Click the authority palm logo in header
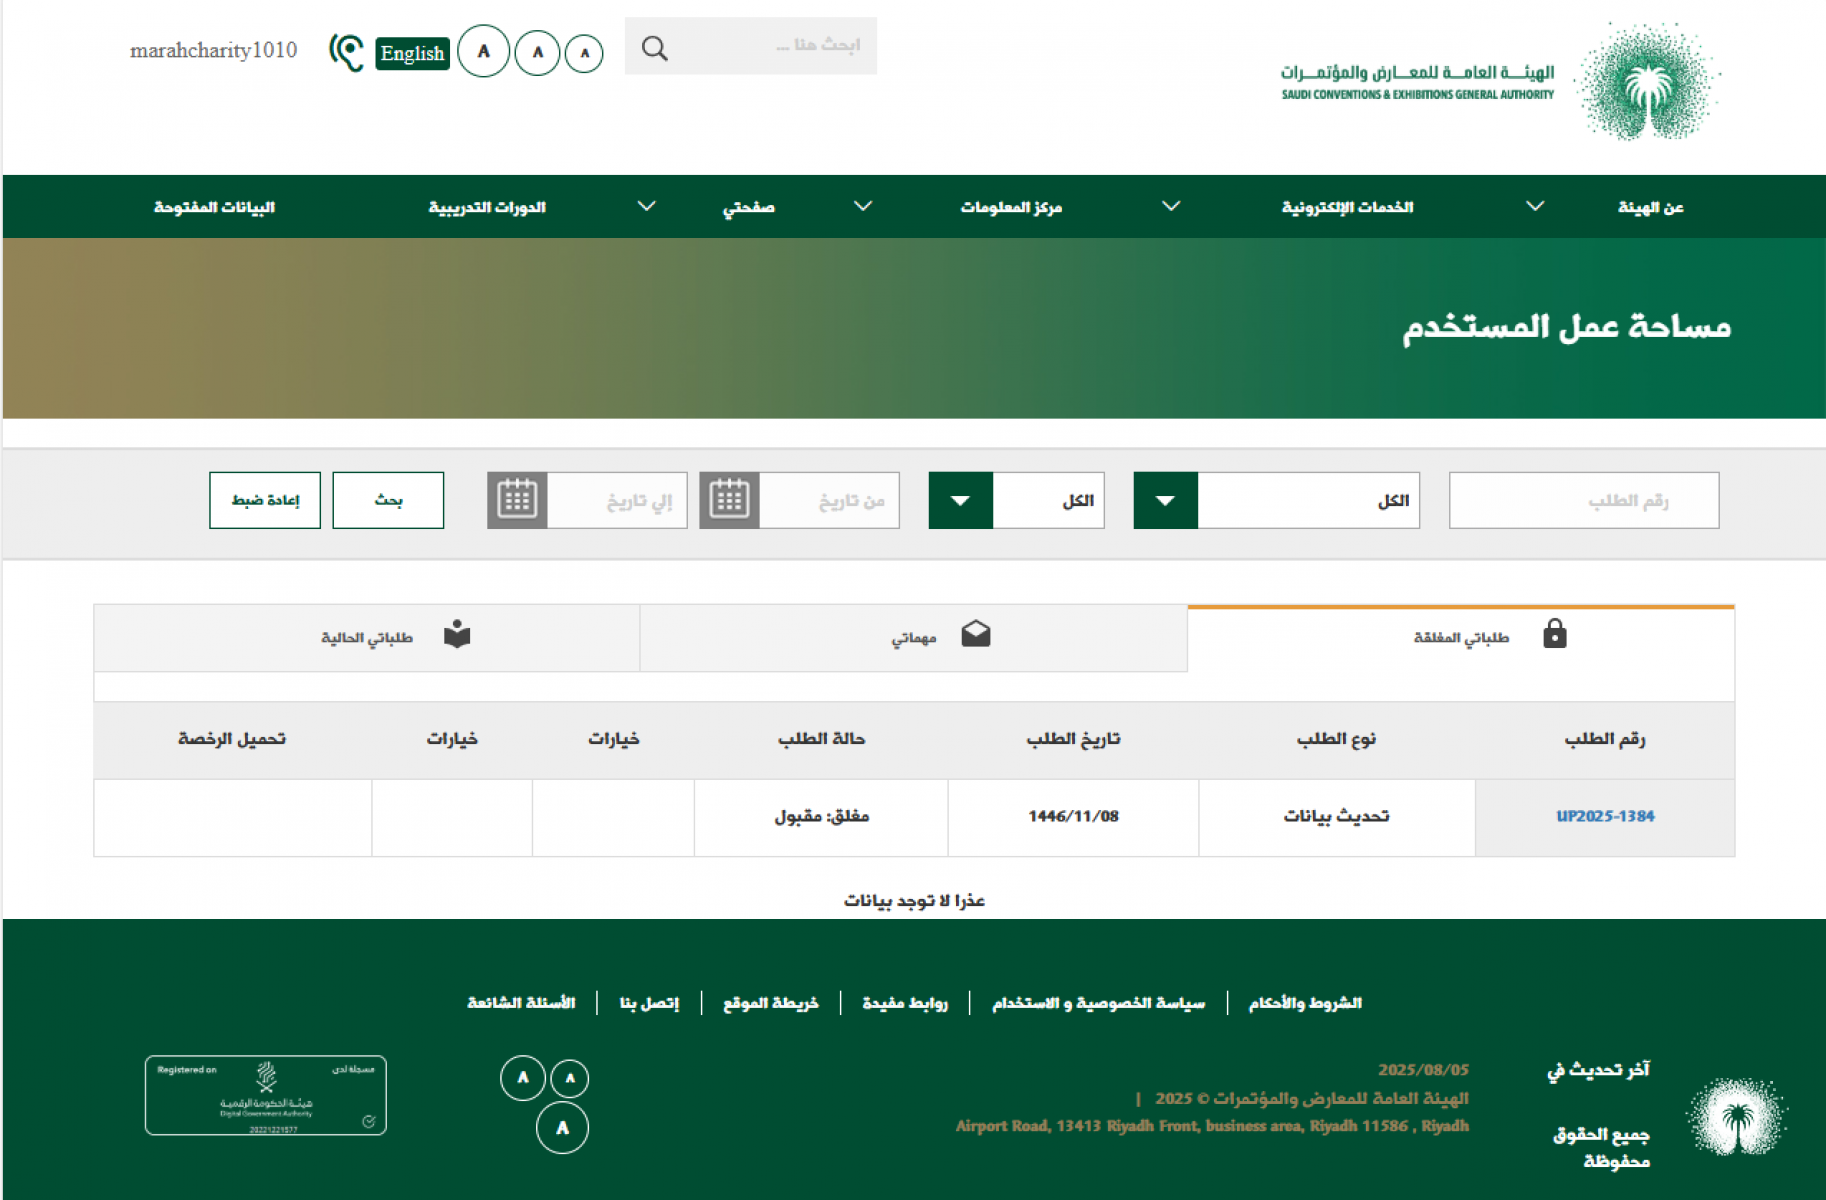Image resolution: width=1826 pixels, height=1200 pixels. [1646, 82]
